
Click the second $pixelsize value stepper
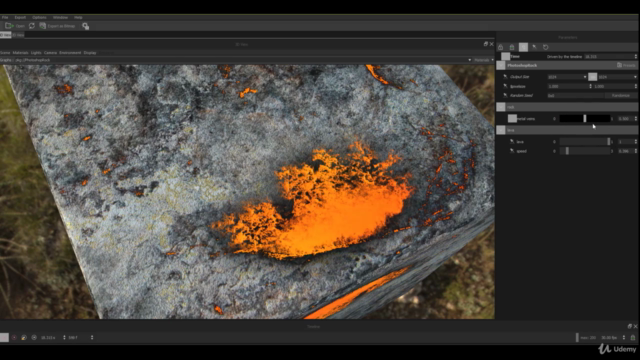[636, 86]
